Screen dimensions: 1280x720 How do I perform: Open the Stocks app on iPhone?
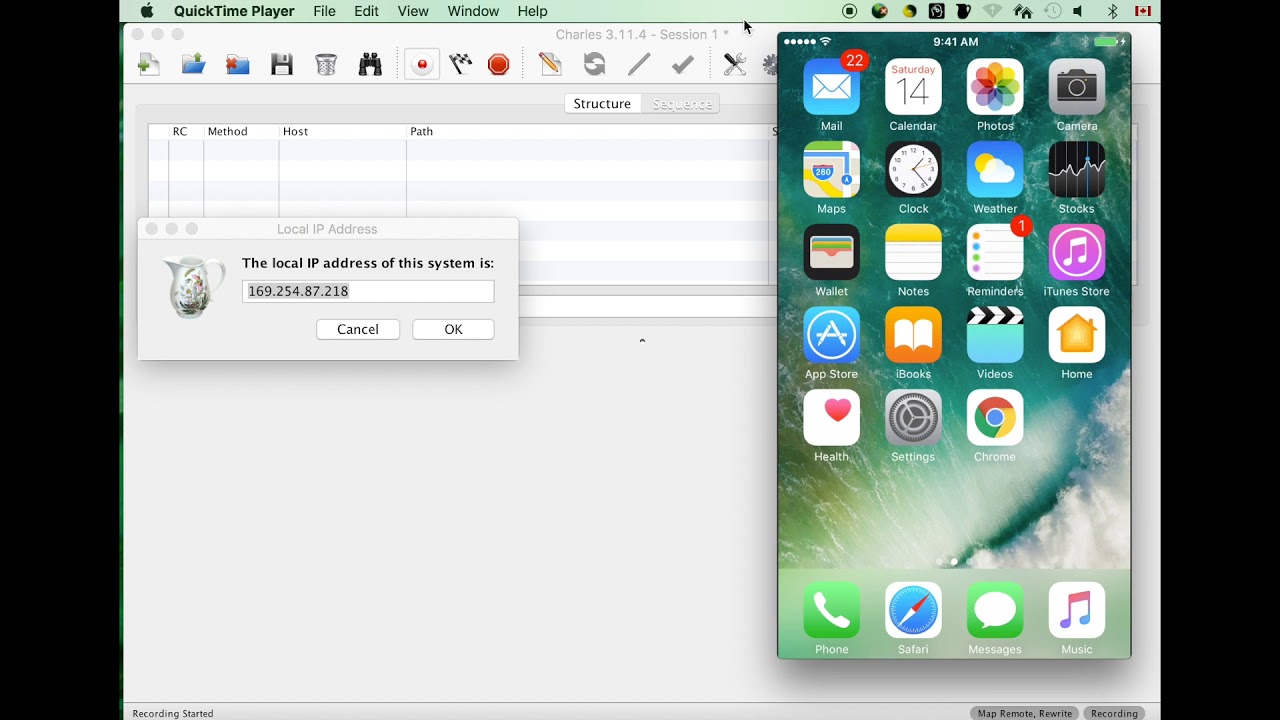[1077, 169]
